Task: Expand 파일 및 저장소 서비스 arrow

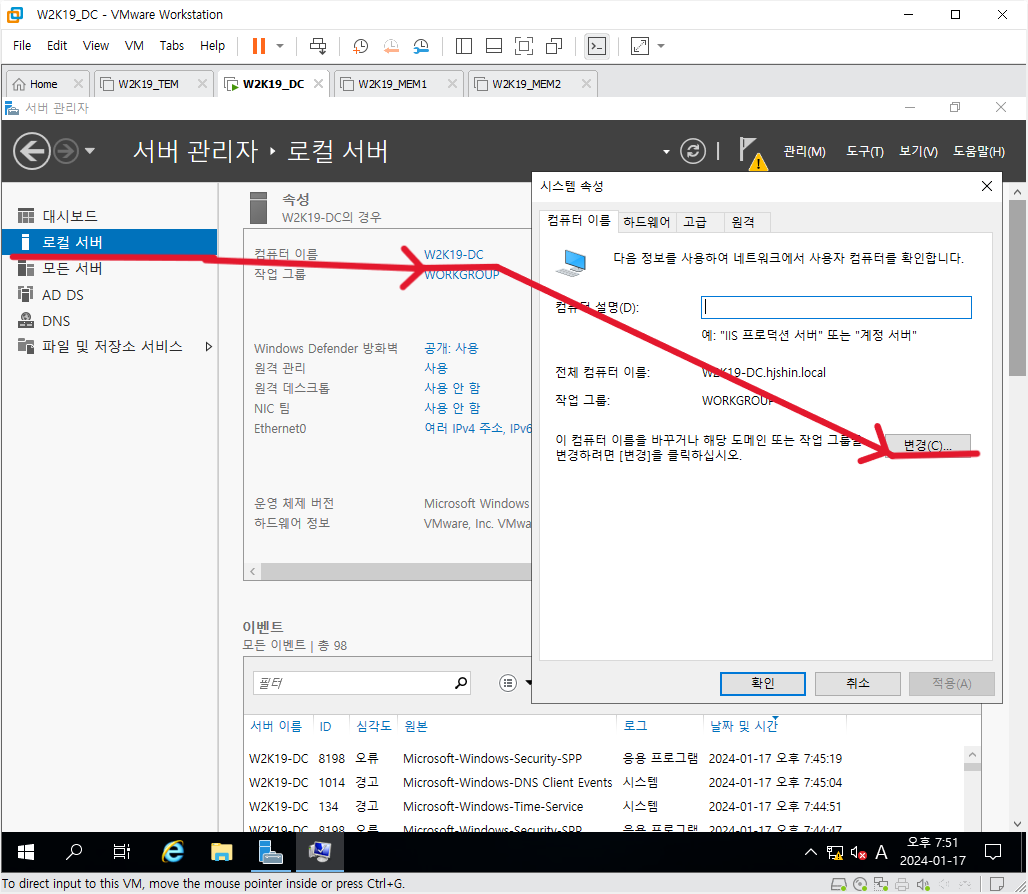Action: pos(208,347)
